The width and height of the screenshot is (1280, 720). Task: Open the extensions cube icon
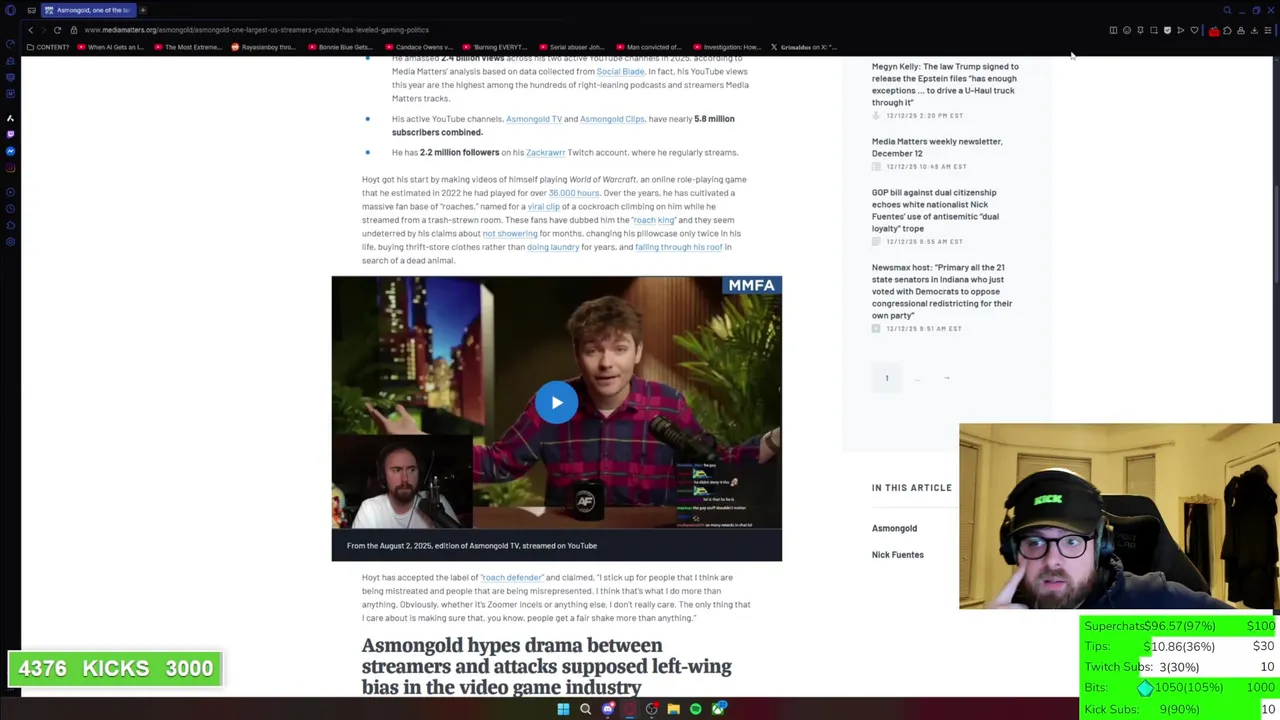click(1227, 31)
